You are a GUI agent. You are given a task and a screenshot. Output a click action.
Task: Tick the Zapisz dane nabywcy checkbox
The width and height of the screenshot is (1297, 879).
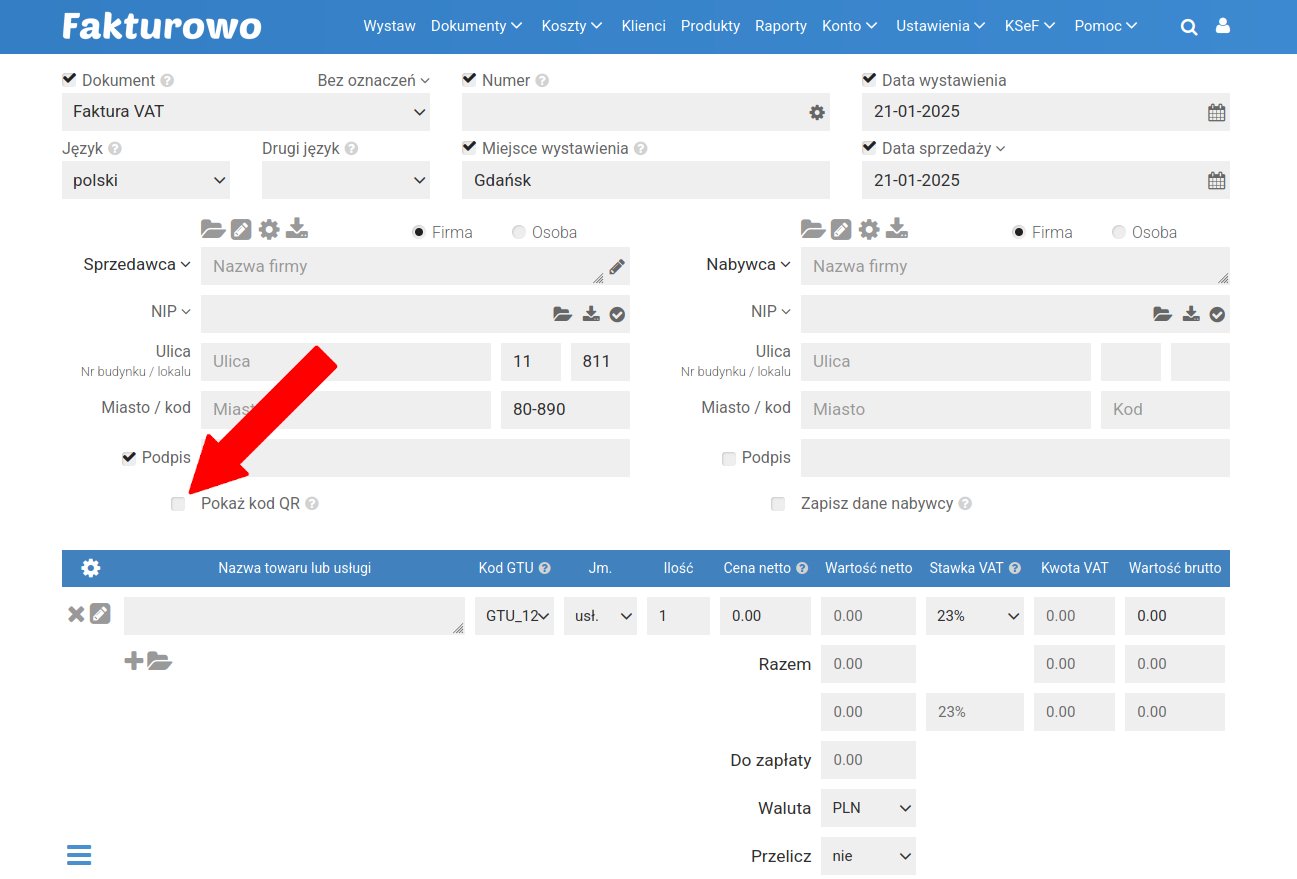[778, 504]
